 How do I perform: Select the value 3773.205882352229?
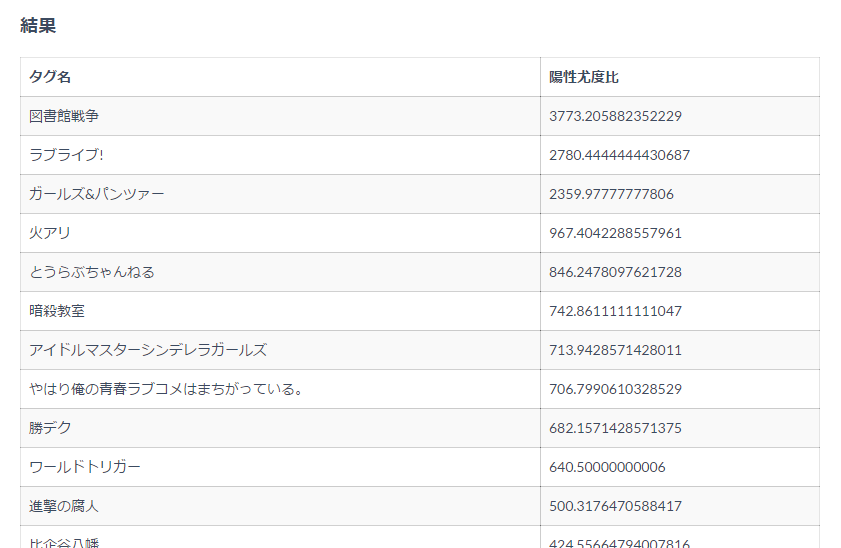tap(615, 116)
